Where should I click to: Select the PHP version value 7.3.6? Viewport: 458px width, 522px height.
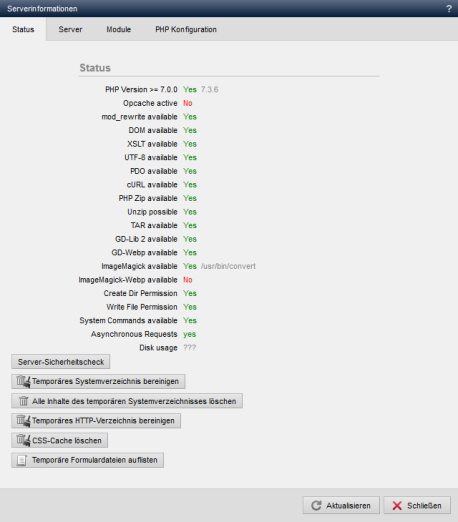point(209,90)
